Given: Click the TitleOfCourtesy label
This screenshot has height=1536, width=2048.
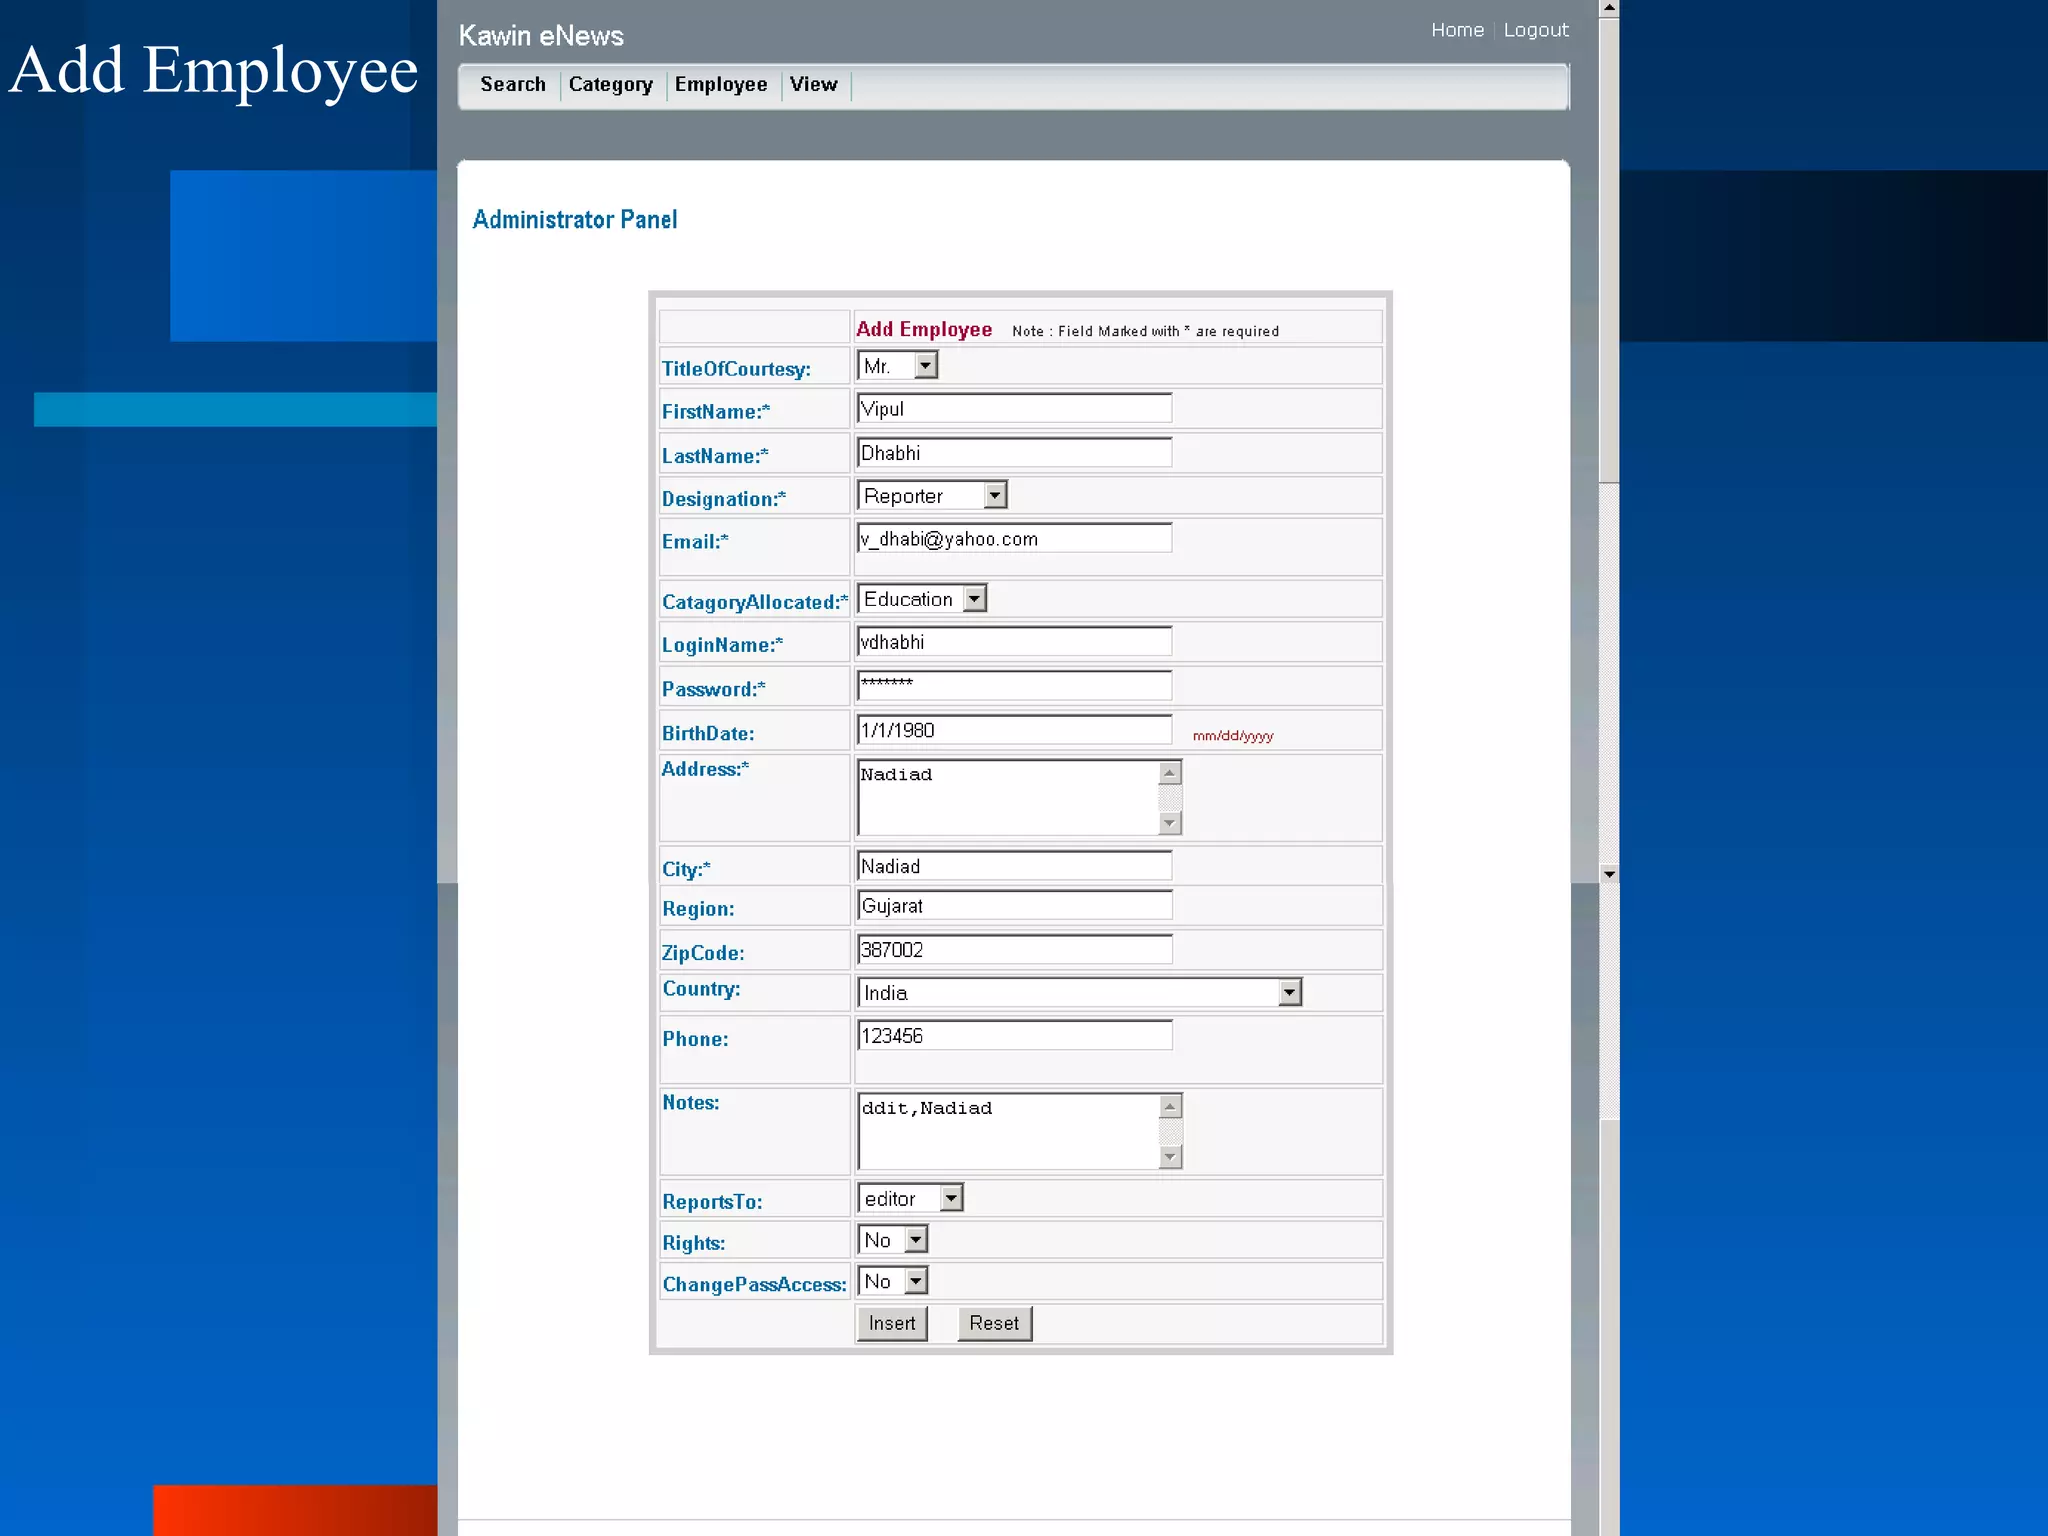Looking at the screenshot, I should 736,369.
